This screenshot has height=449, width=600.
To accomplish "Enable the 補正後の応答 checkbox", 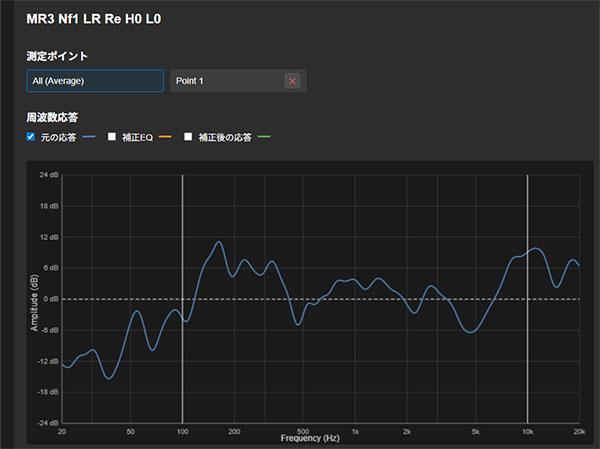I will click(190, 136).
